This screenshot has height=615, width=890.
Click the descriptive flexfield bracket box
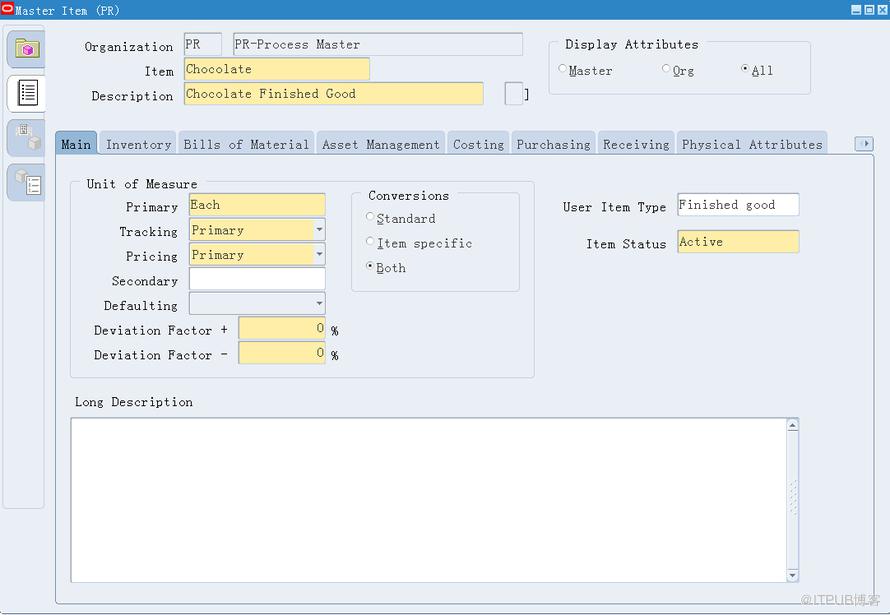point(514,94)
